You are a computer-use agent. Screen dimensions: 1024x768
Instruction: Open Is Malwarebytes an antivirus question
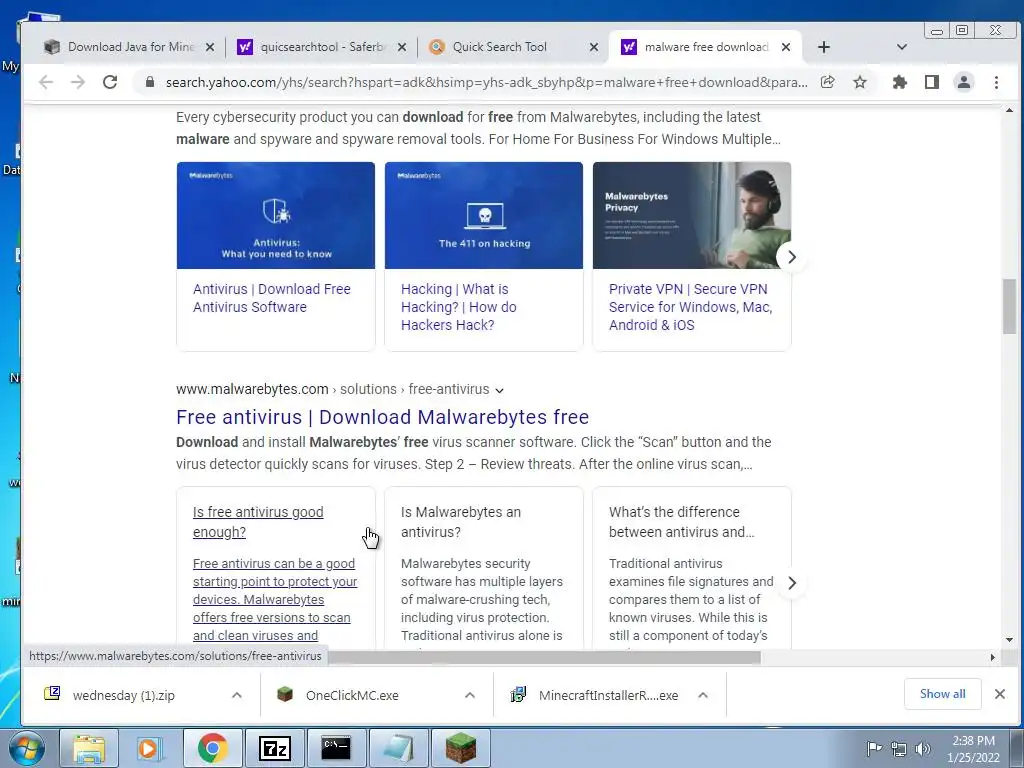(461, 522)
